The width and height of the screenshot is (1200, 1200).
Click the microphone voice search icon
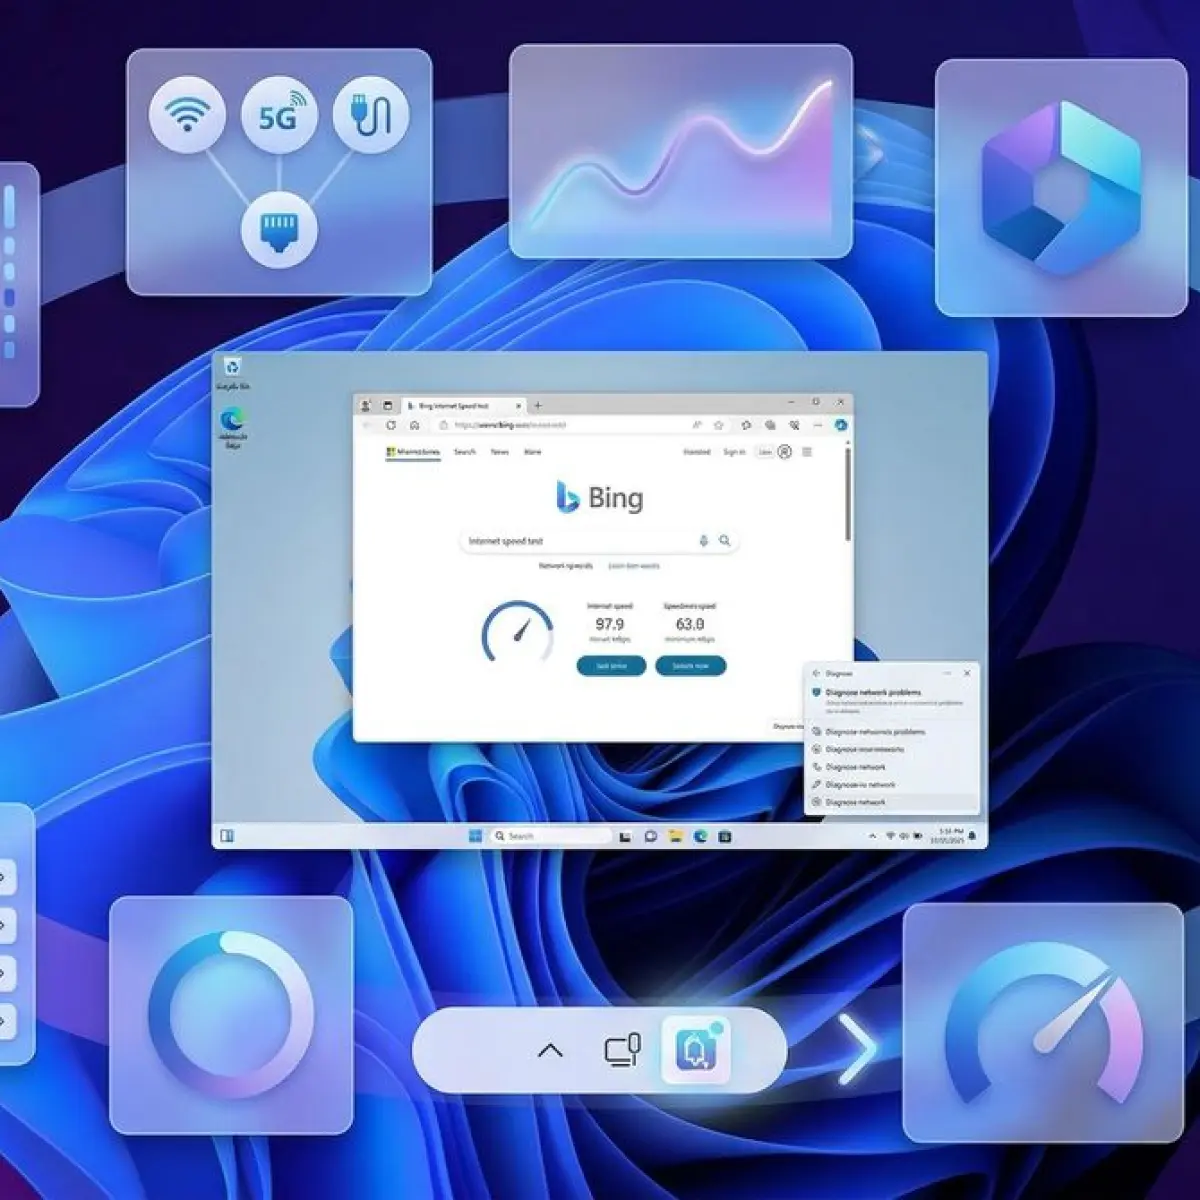(x=703, y=541)
